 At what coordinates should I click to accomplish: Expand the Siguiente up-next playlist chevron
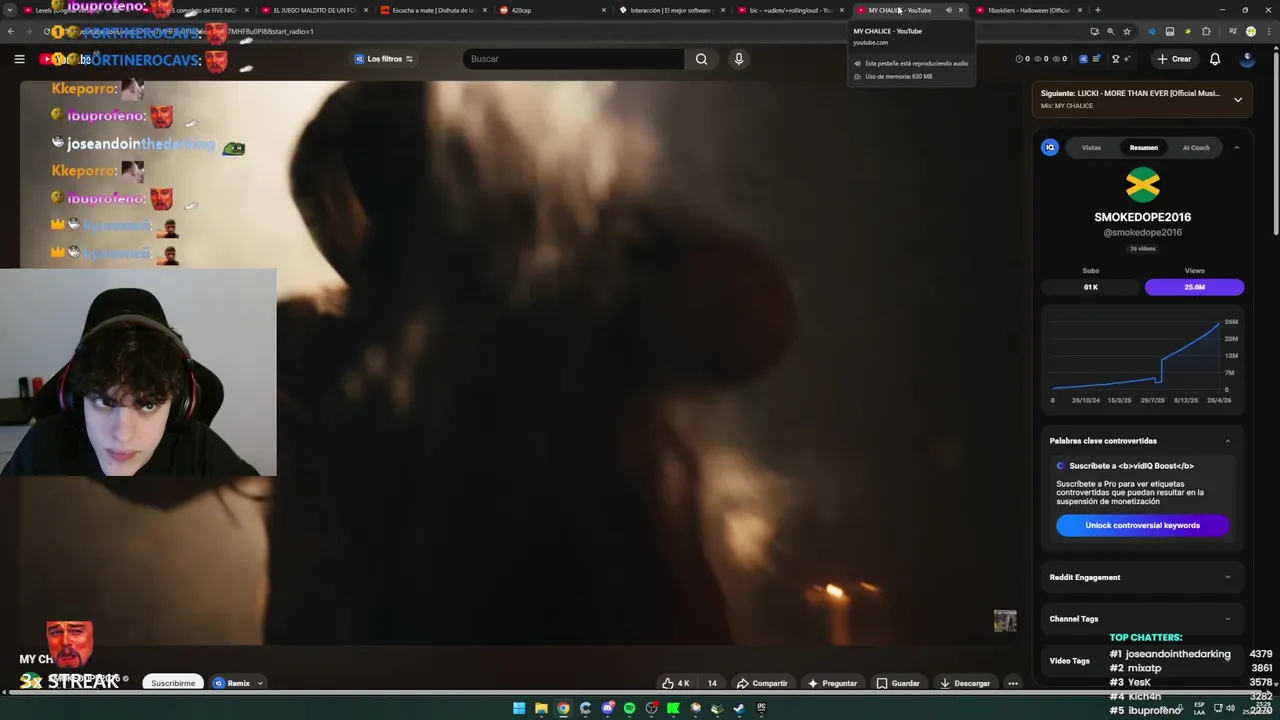click(1237, 100)
